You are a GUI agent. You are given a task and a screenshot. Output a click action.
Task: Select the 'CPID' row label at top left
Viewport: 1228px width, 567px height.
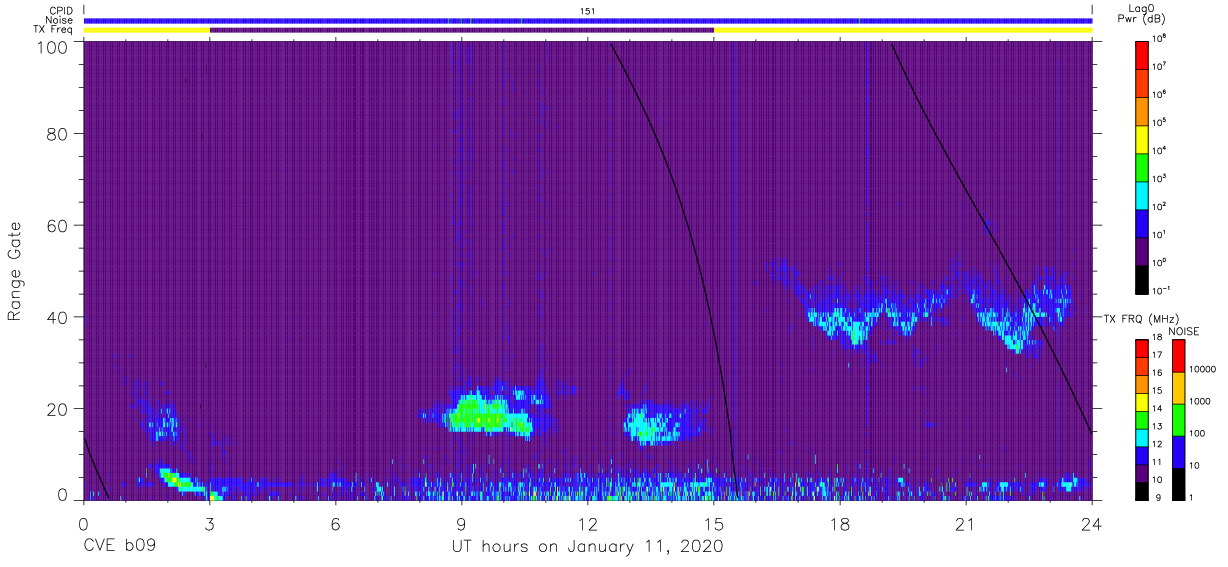pyautogui.click(x=62, y=10)
